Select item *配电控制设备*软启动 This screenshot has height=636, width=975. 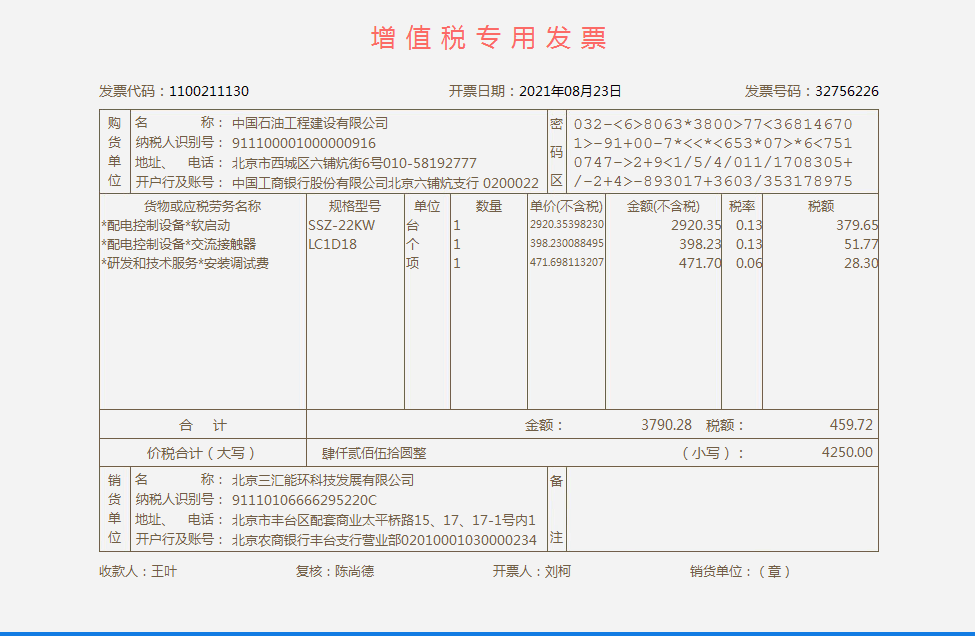click(166, 225)
